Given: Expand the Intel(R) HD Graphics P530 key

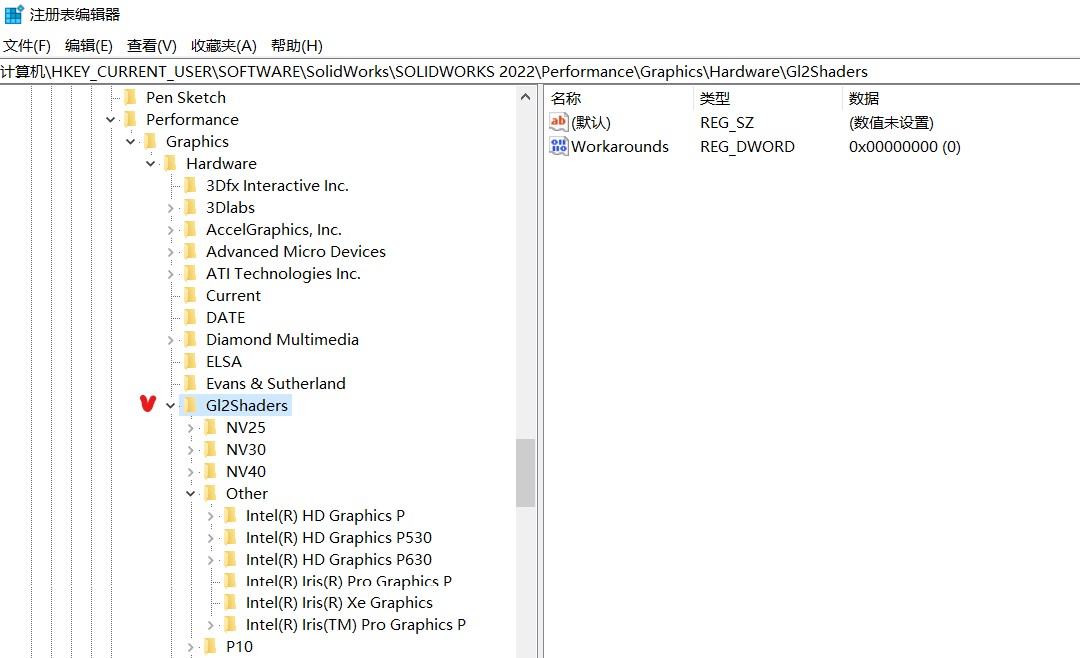Looking at the screenshot, I should coord(211,538).
